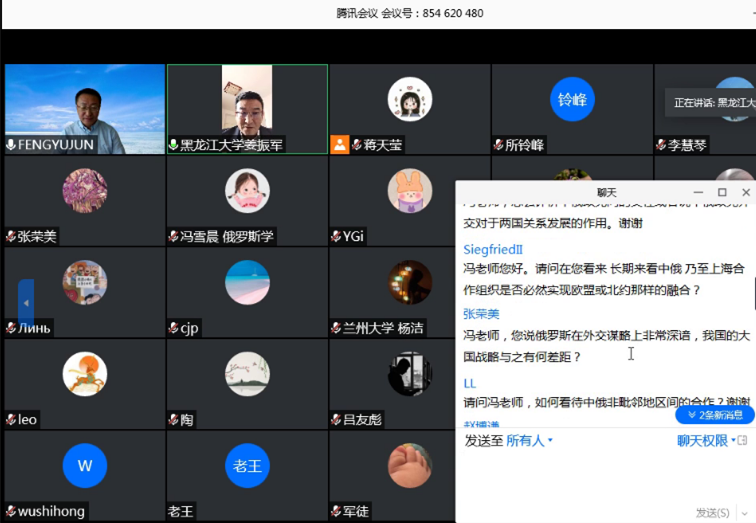Click muted mic icon next to 张荣美 tile label
Image resolution: width=756 pixels, height=523 pixels.
pos(11,236)
